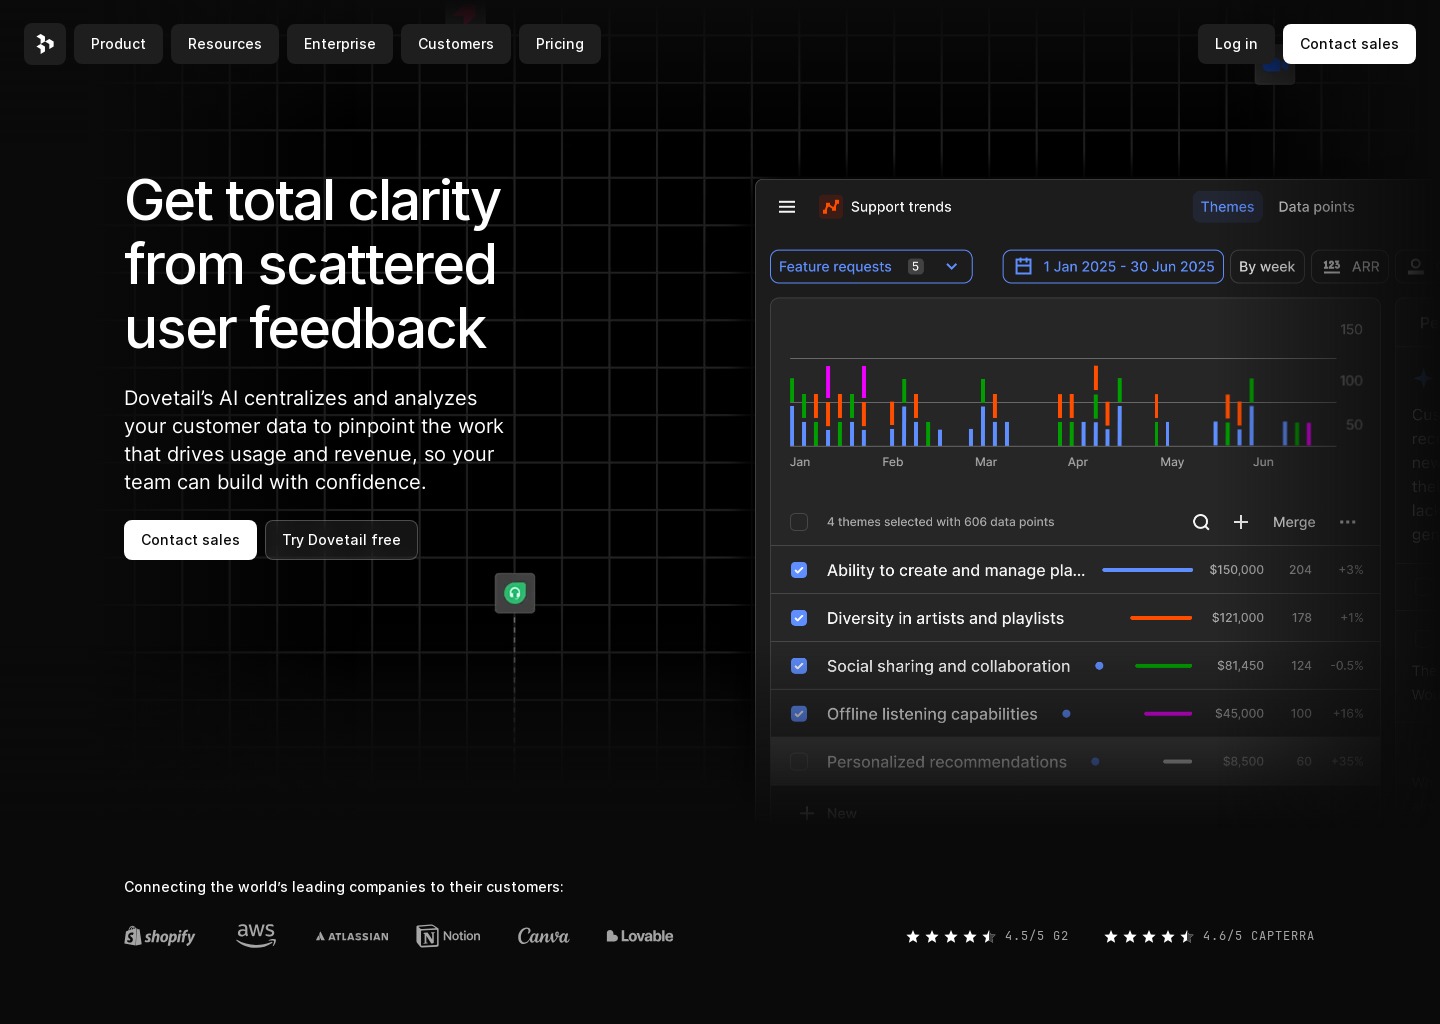Click the Try Dovetail free button
This screenshot has width=1440, height=1024.
341,540
